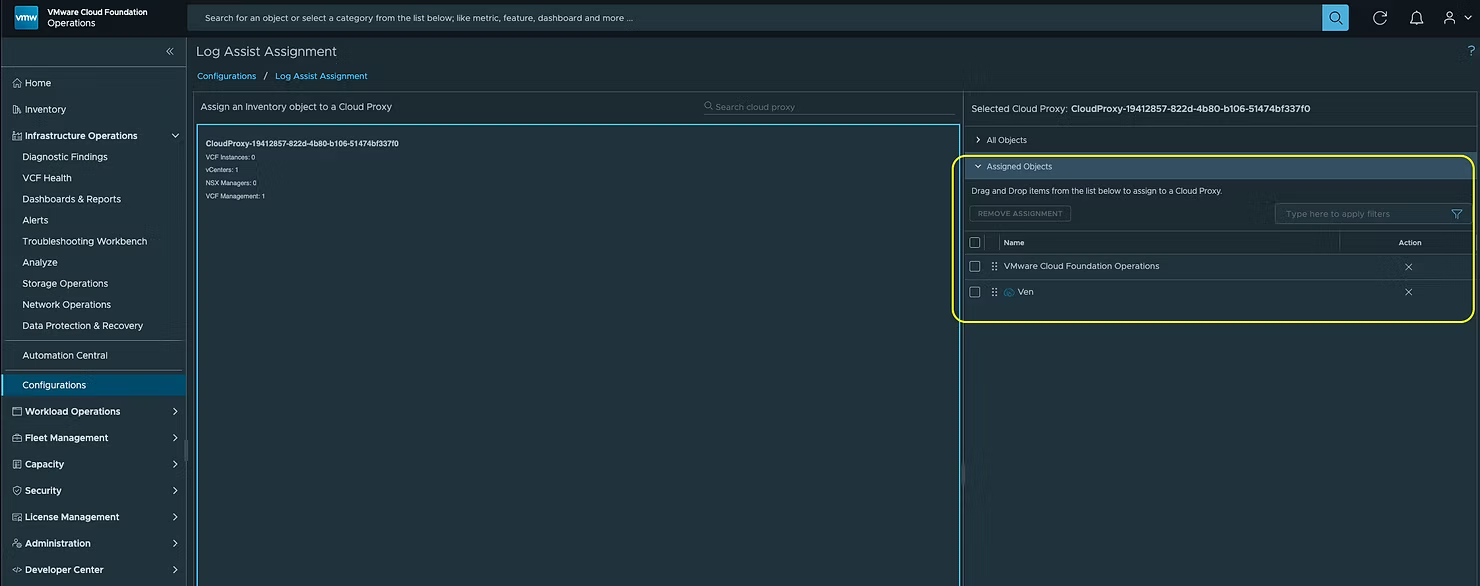Open the notifications bell

click(x=1416, y=18)
